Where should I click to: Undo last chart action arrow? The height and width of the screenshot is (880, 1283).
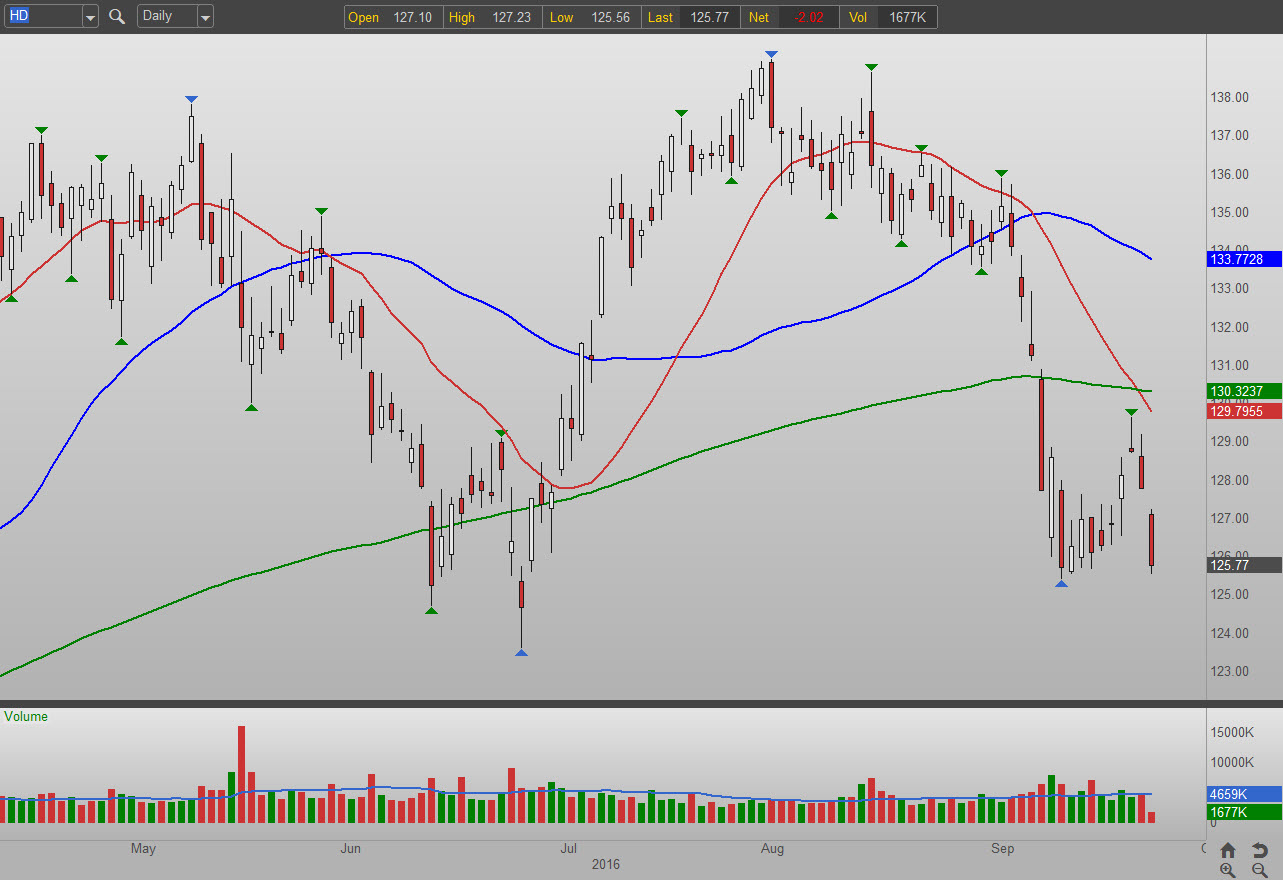point(1260,850)
